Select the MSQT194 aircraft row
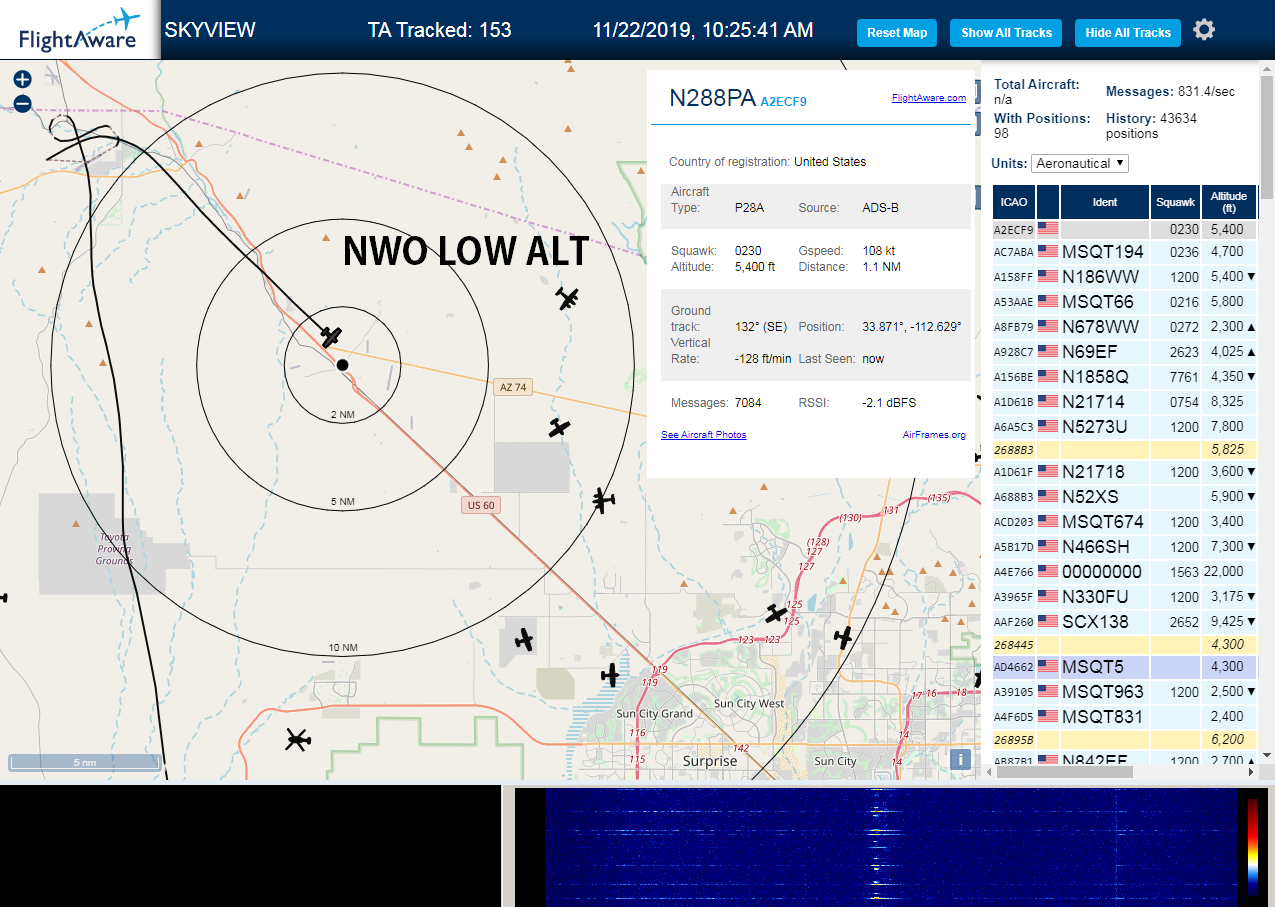The height and width of the screenshot is (907, 1275). (x=1124, y=251)
